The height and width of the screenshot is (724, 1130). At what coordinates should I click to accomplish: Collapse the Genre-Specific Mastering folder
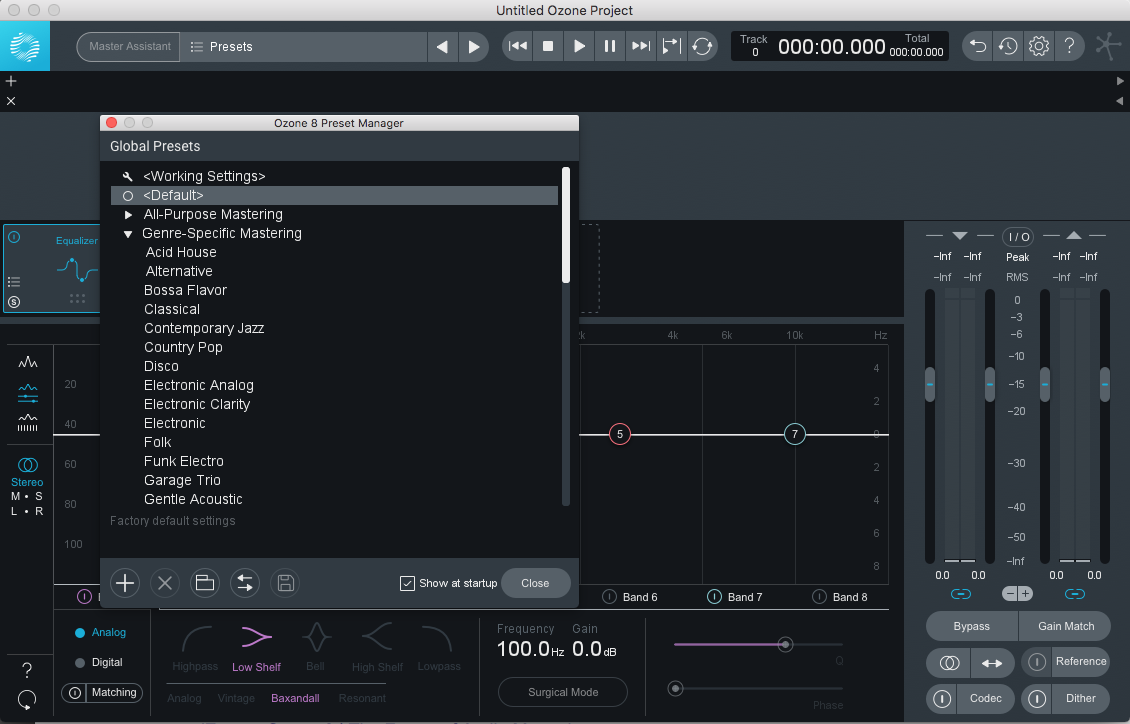(128, 233)
